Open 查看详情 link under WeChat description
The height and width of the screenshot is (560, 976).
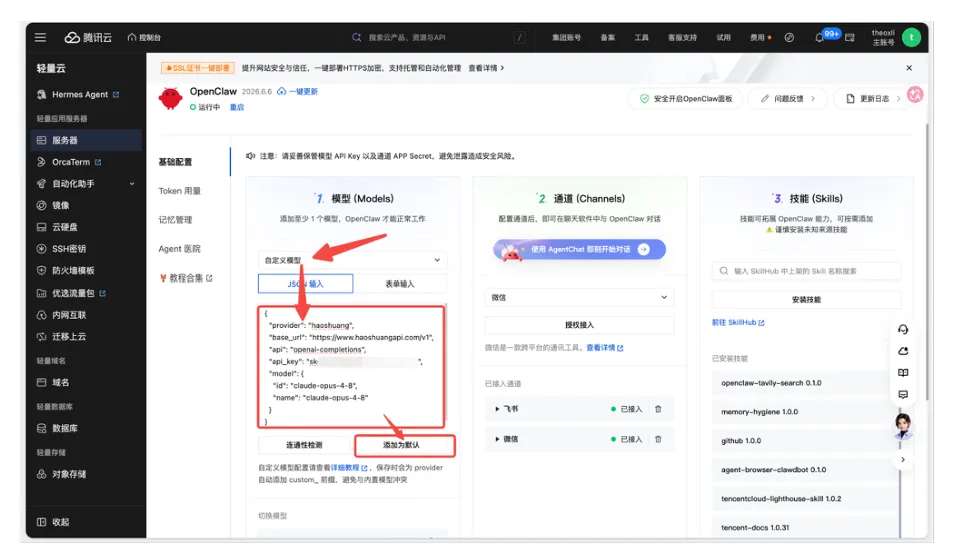pos(604,348)
